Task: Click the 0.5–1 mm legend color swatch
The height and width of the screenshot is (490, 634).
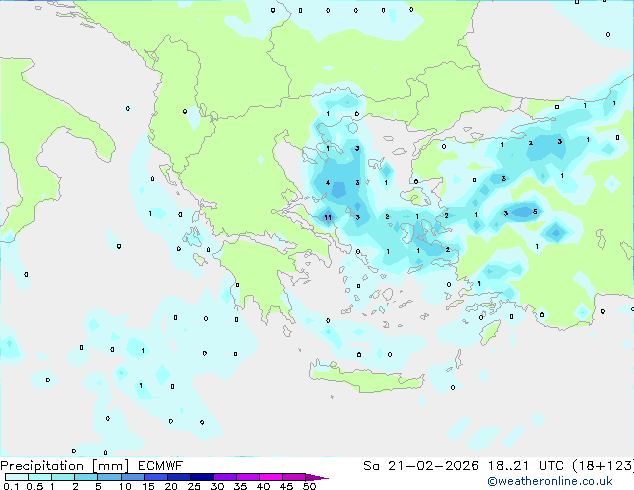Action: point(40,477)
